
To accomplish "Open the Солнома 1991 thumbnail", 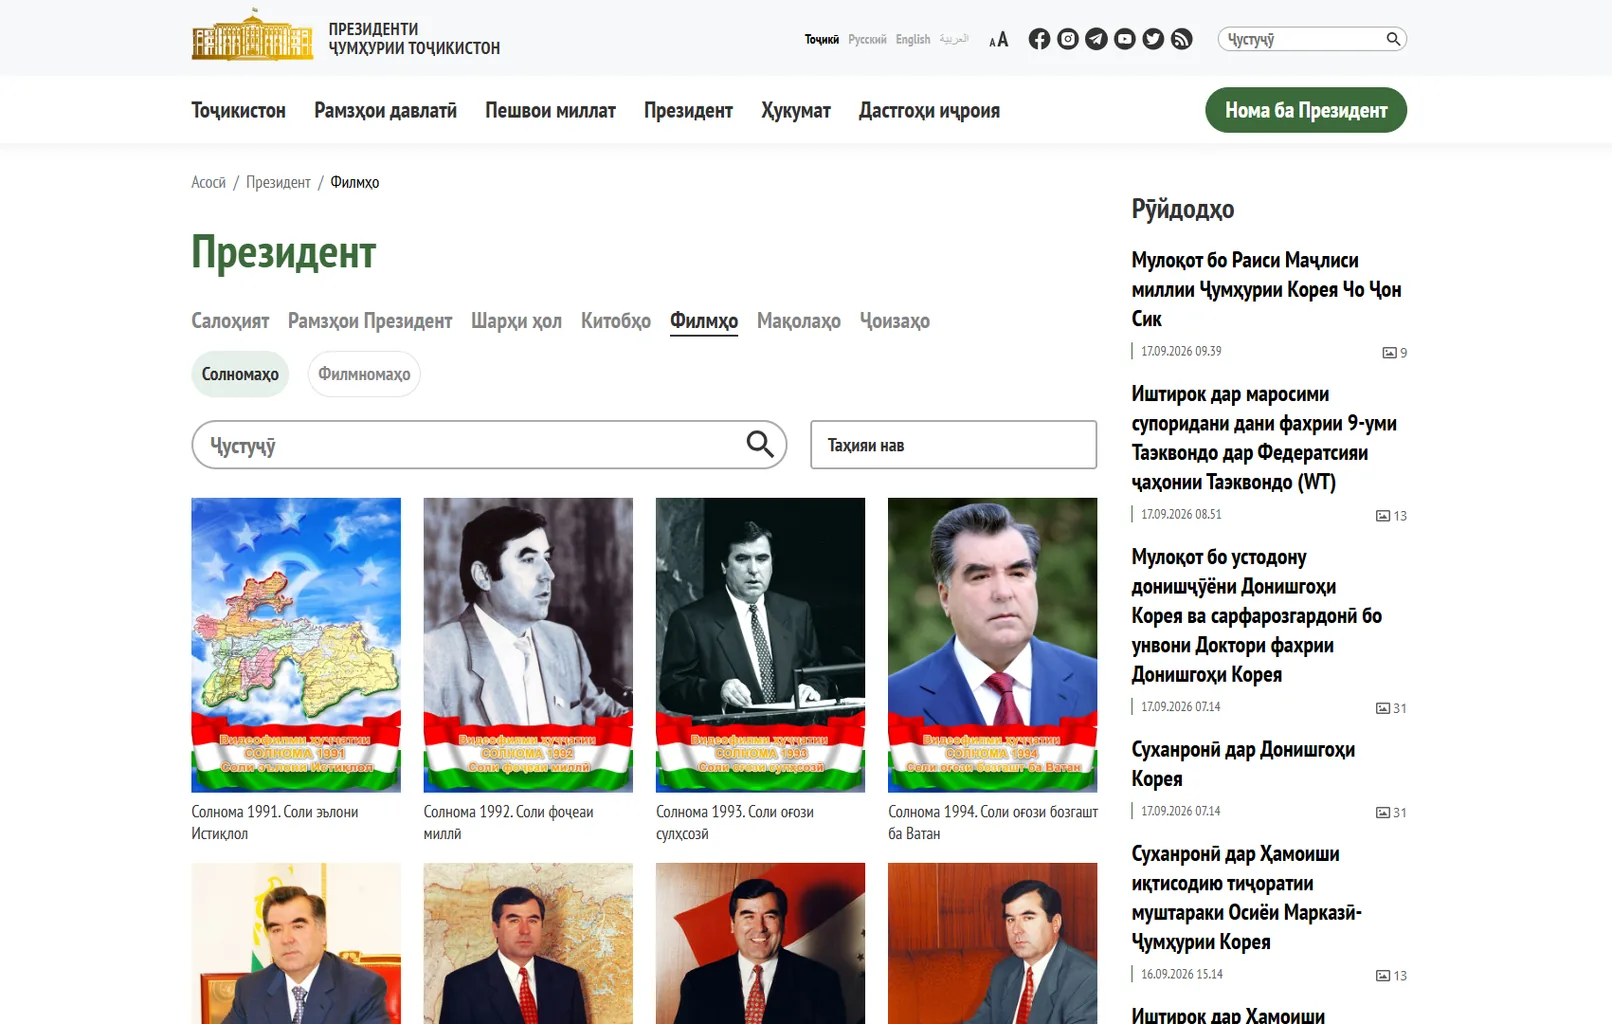I will pyautogui.click(x=296, y=645).
